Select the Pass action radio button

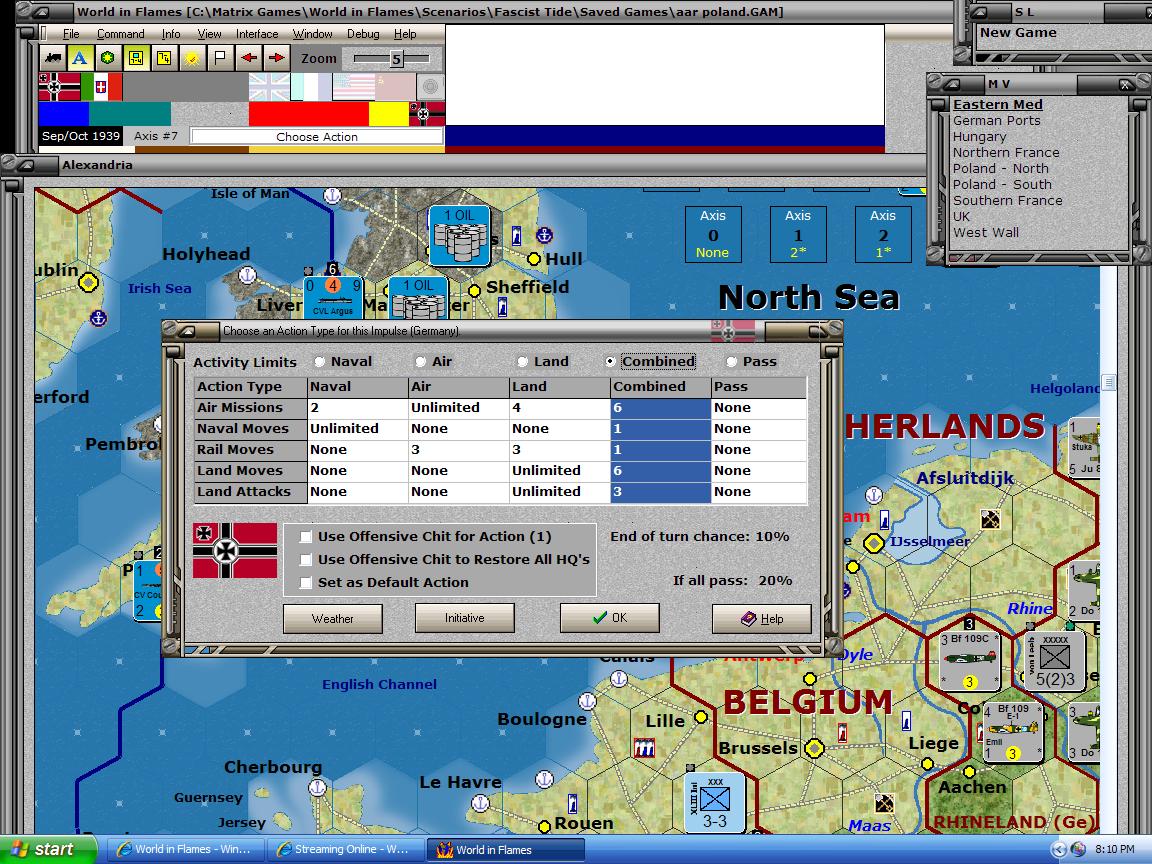pyautogui.click(x=731, y=361)
